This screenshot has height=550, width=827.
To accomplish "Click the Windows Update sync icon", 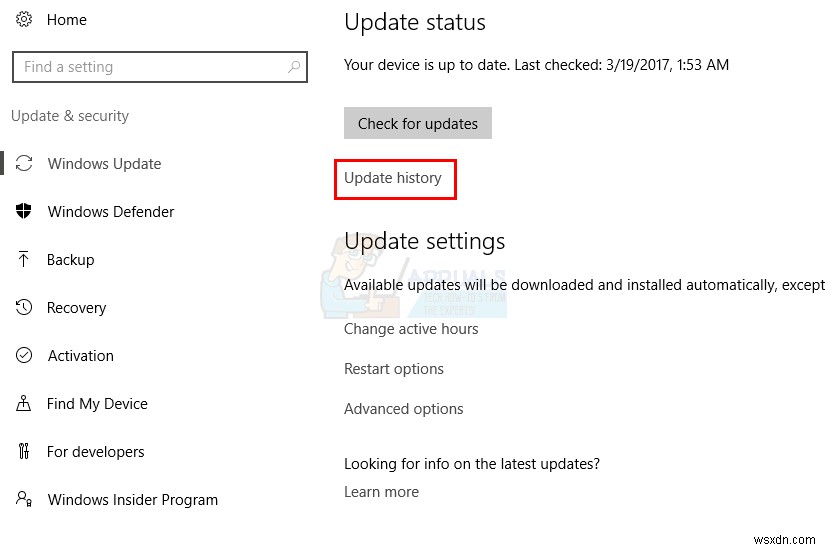I will (x=24, y=164).
